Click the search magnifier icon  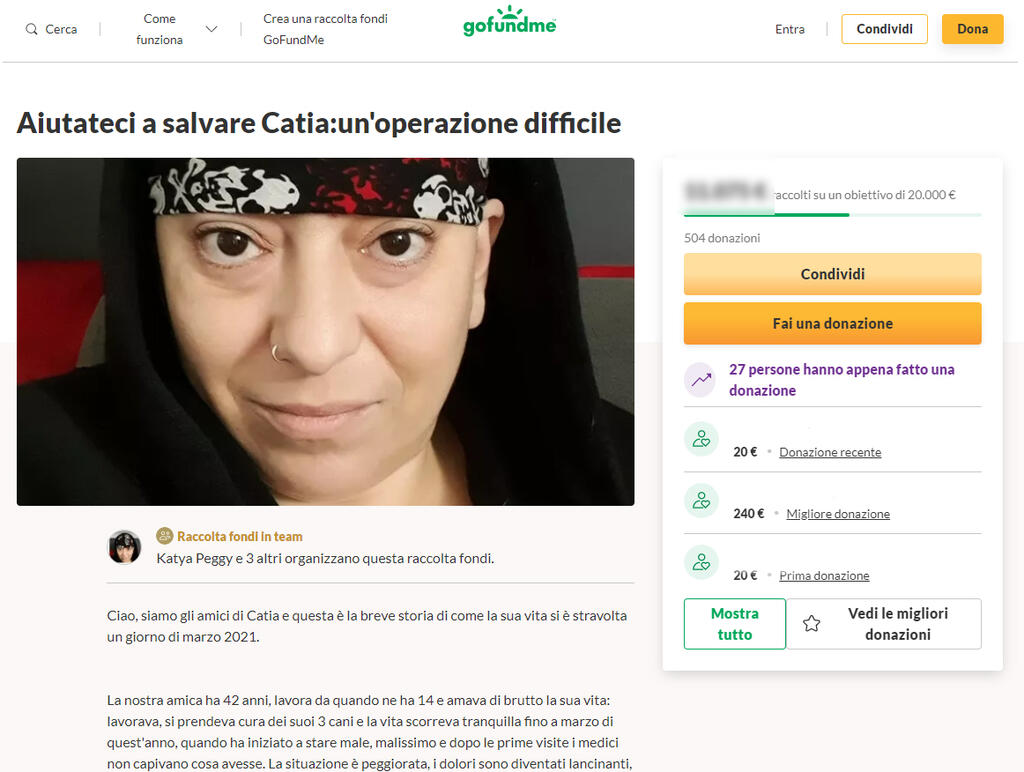coord(31,29)
